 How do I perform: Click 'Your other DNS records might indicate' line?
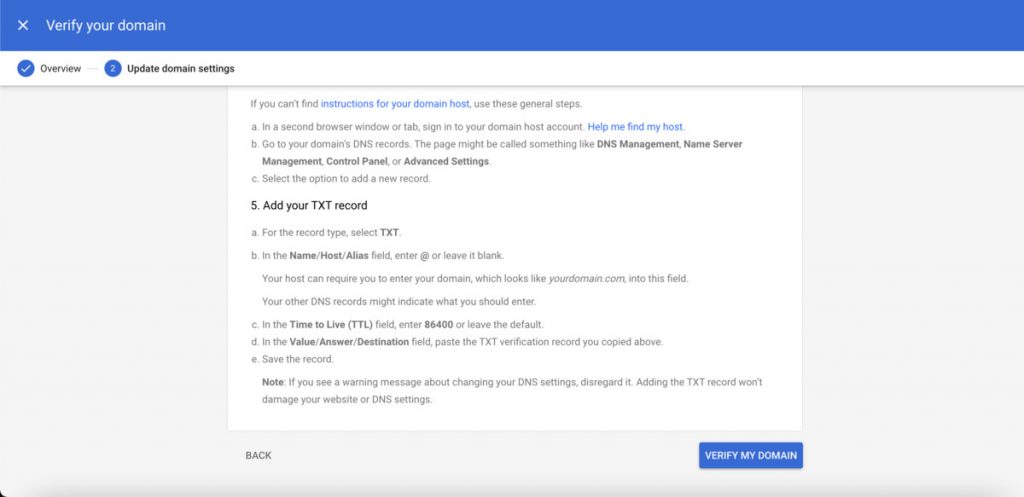(399, 302)
